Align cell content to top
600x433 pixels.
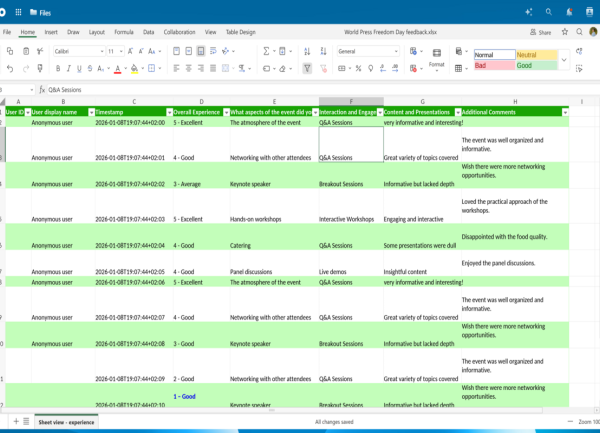click(176, 51)
